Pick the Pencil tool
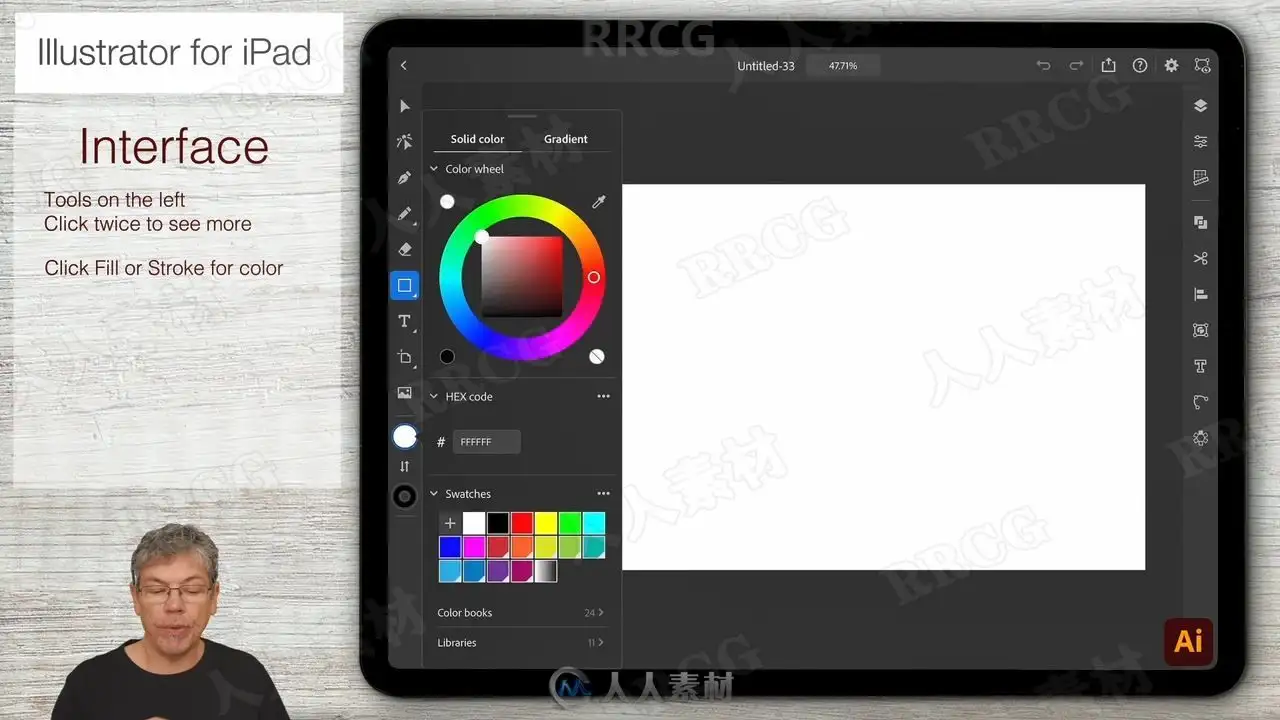This screenshot has height=720, width=1280. (404, 214)
